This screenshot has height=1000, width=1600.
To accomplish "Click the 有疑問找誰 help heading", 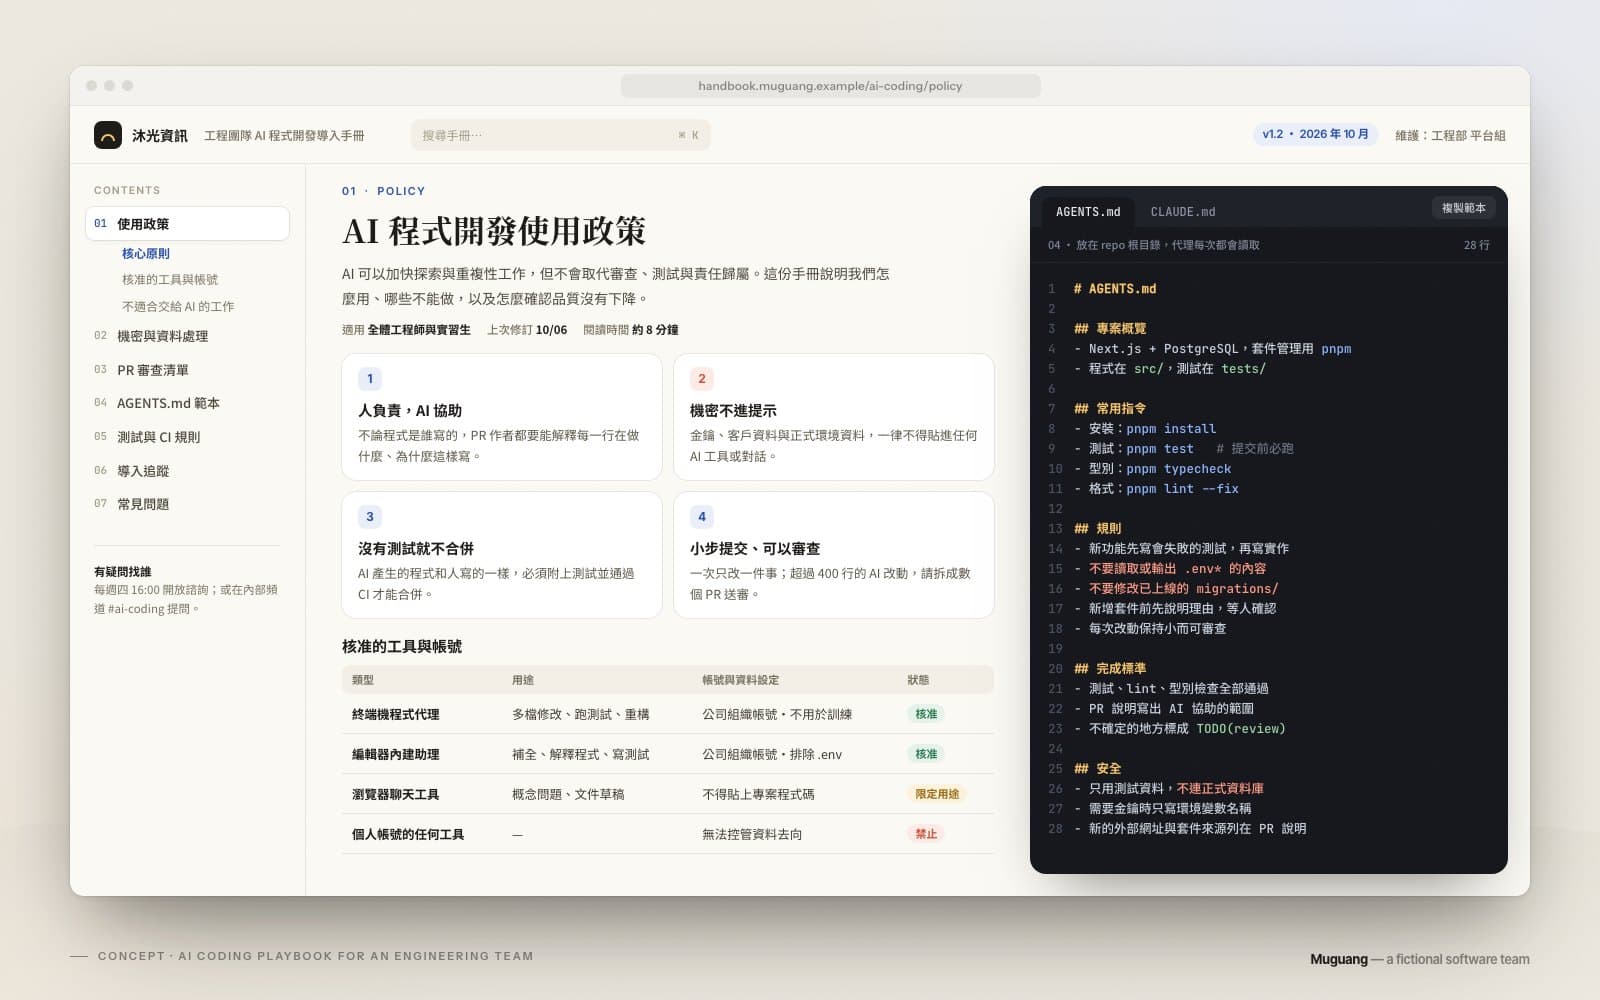I will 123,572.
